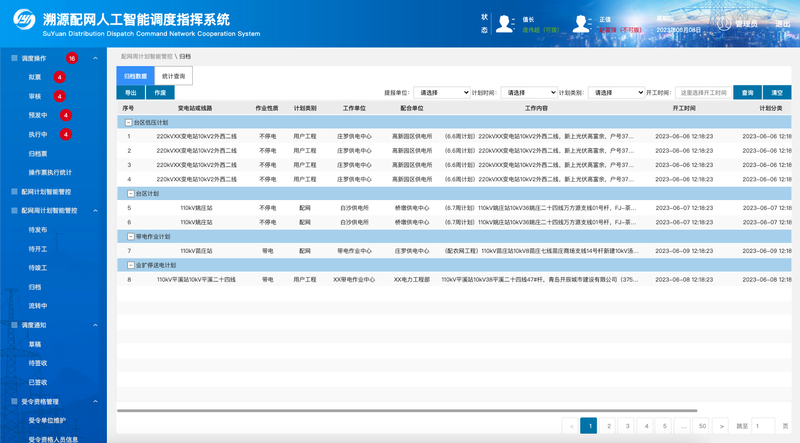The height and width of the screenshot is (443, 800).
Task: Click the 溯源 system logo icon
Action: pyautogui.click(x=24, y=19)
